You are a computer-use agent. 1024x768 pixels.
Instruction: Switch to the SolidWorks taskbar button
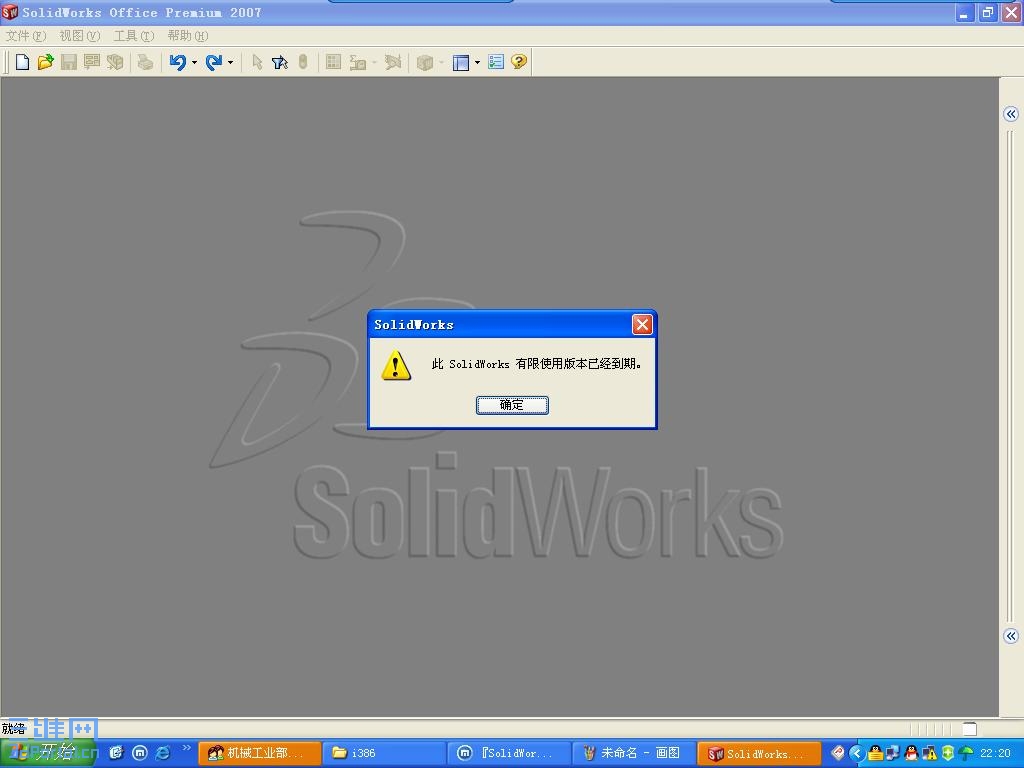pyautogui.click(x=759, y=753)
